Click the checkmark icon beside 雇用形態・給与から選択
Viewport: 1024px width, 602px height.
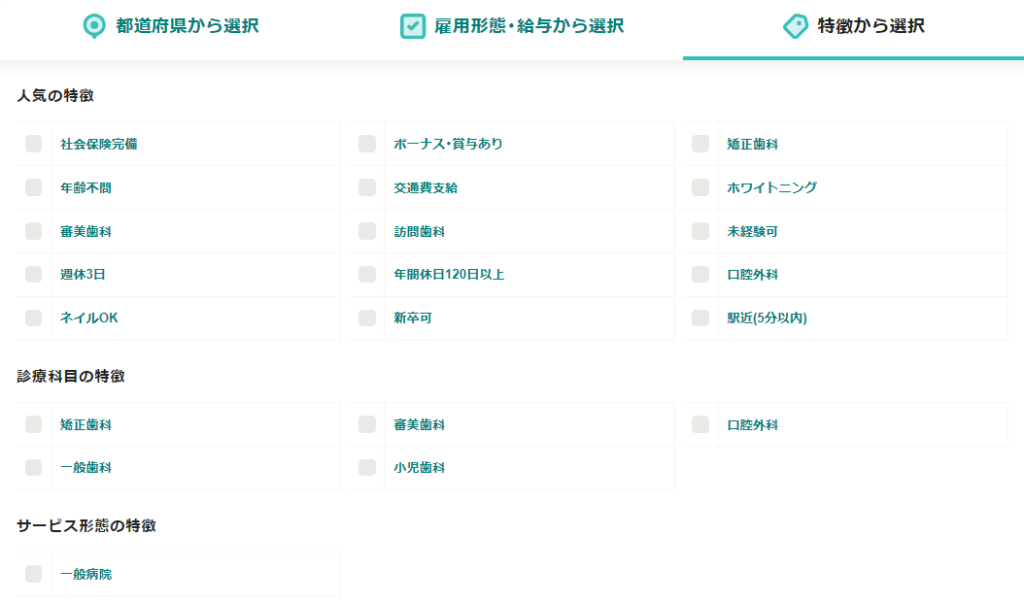pyautogui.click(x=413, y=26)
